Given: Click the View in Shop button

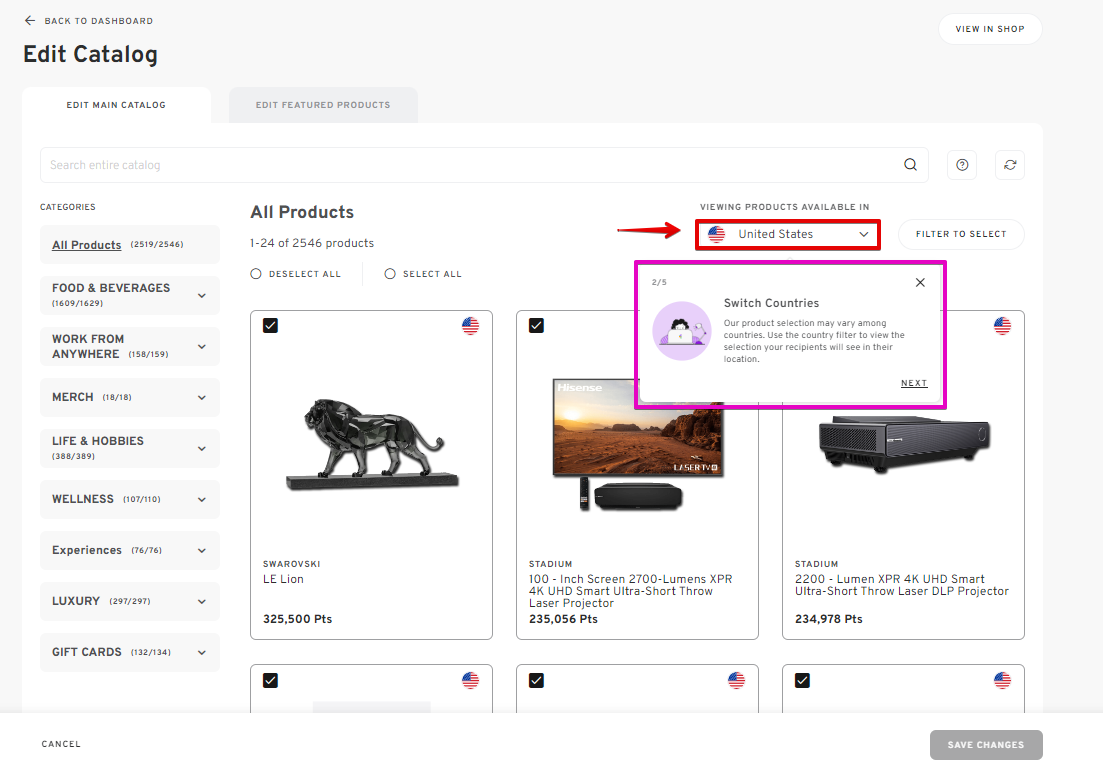Looking at the screenshot, I should 989,29.
